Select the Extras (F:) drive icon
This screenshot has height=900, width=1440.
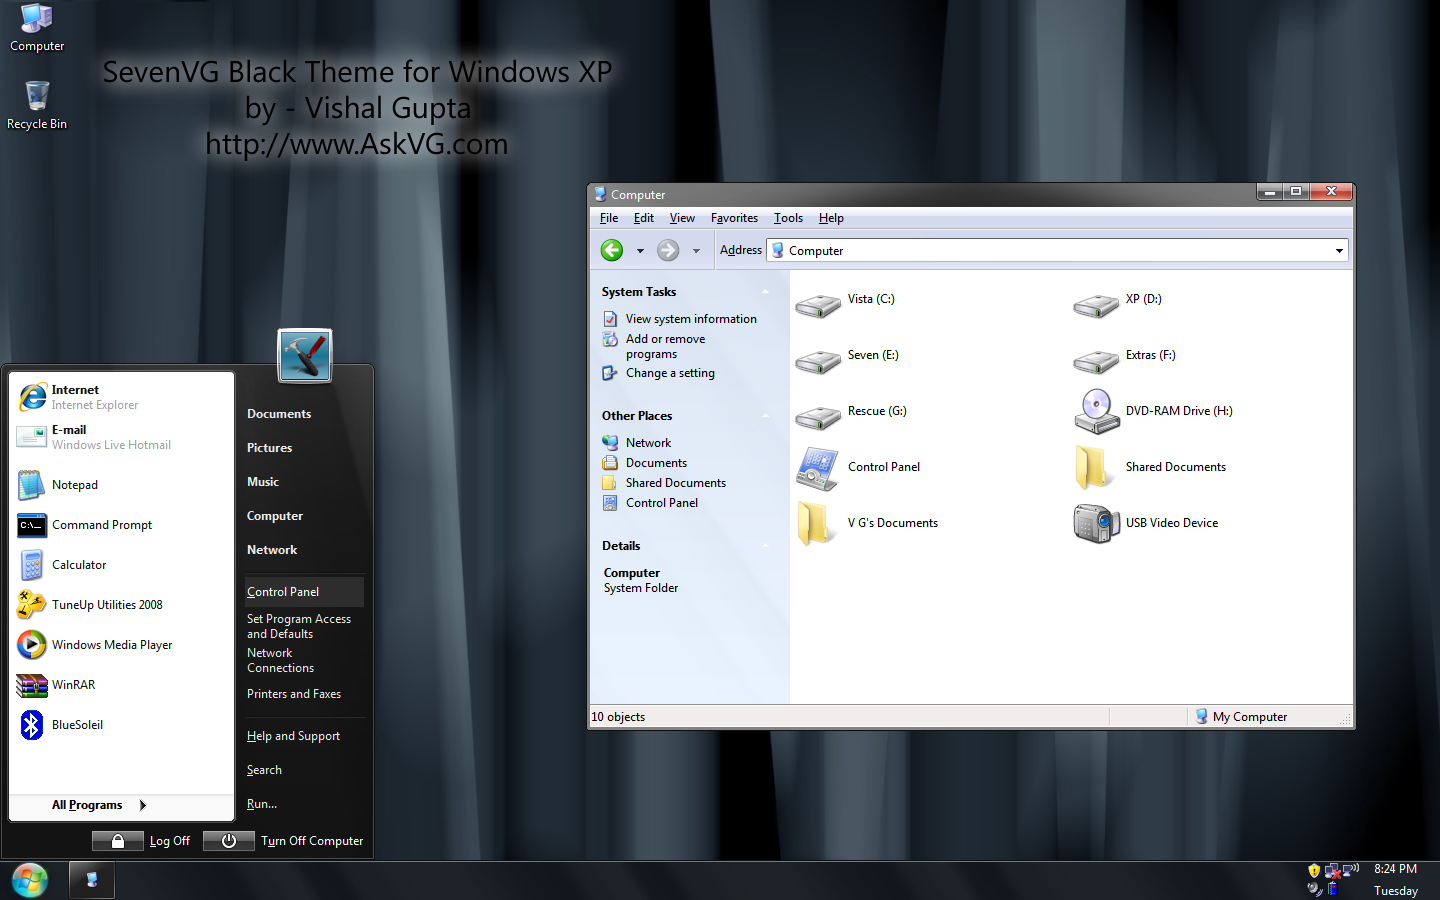click(x=1096, y=362)
